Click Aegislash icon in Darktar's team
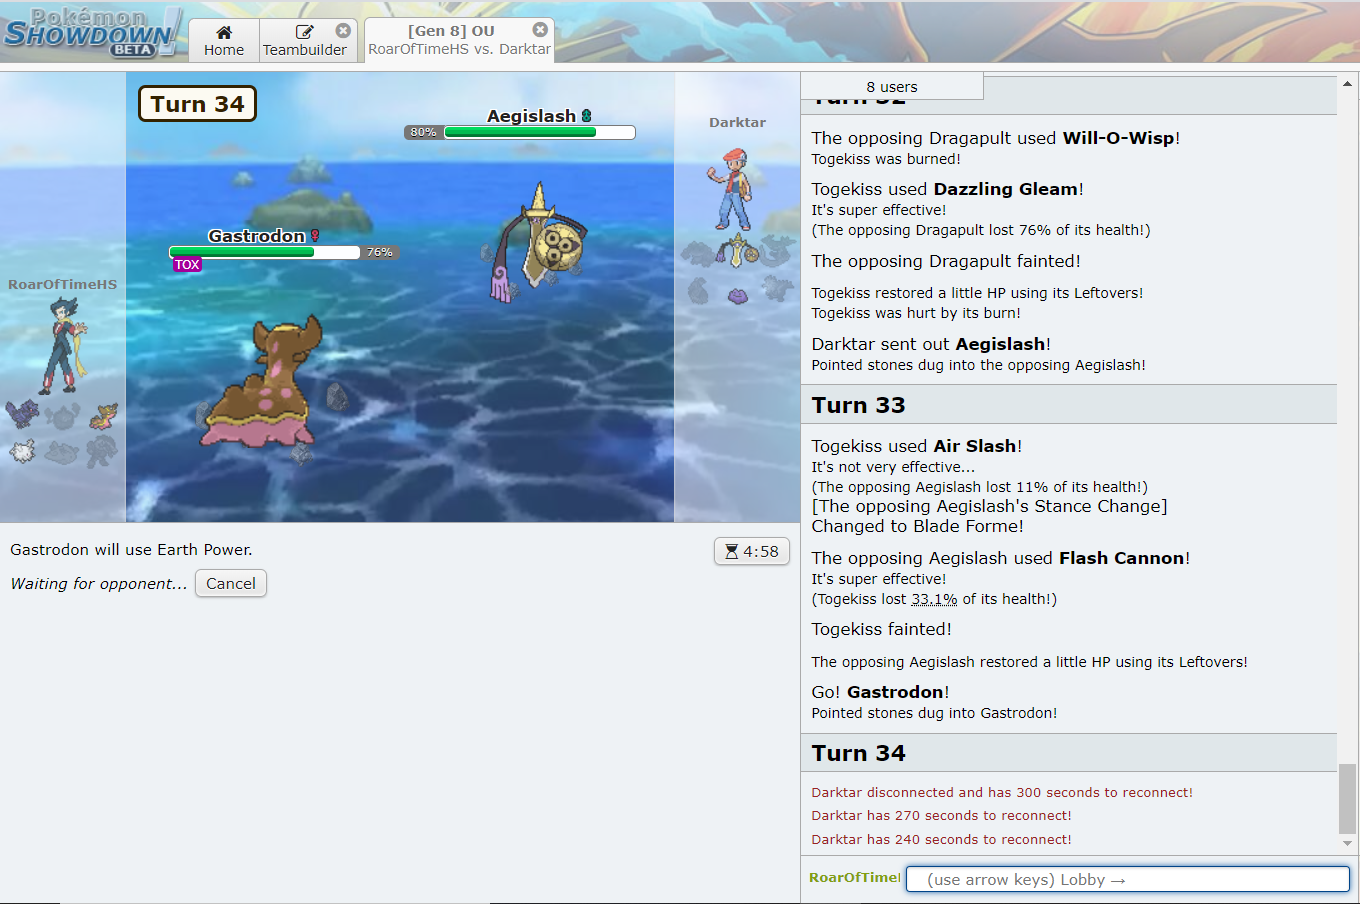Viewport: 1360px width, 904px height. click(x=738, y=251)
